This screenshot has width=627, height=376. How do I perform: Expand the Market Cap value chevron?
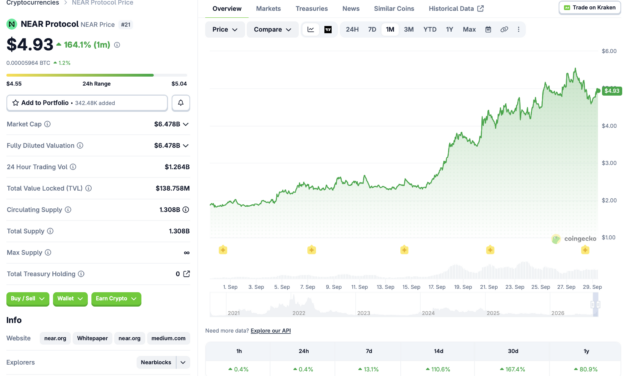point(186,124)
